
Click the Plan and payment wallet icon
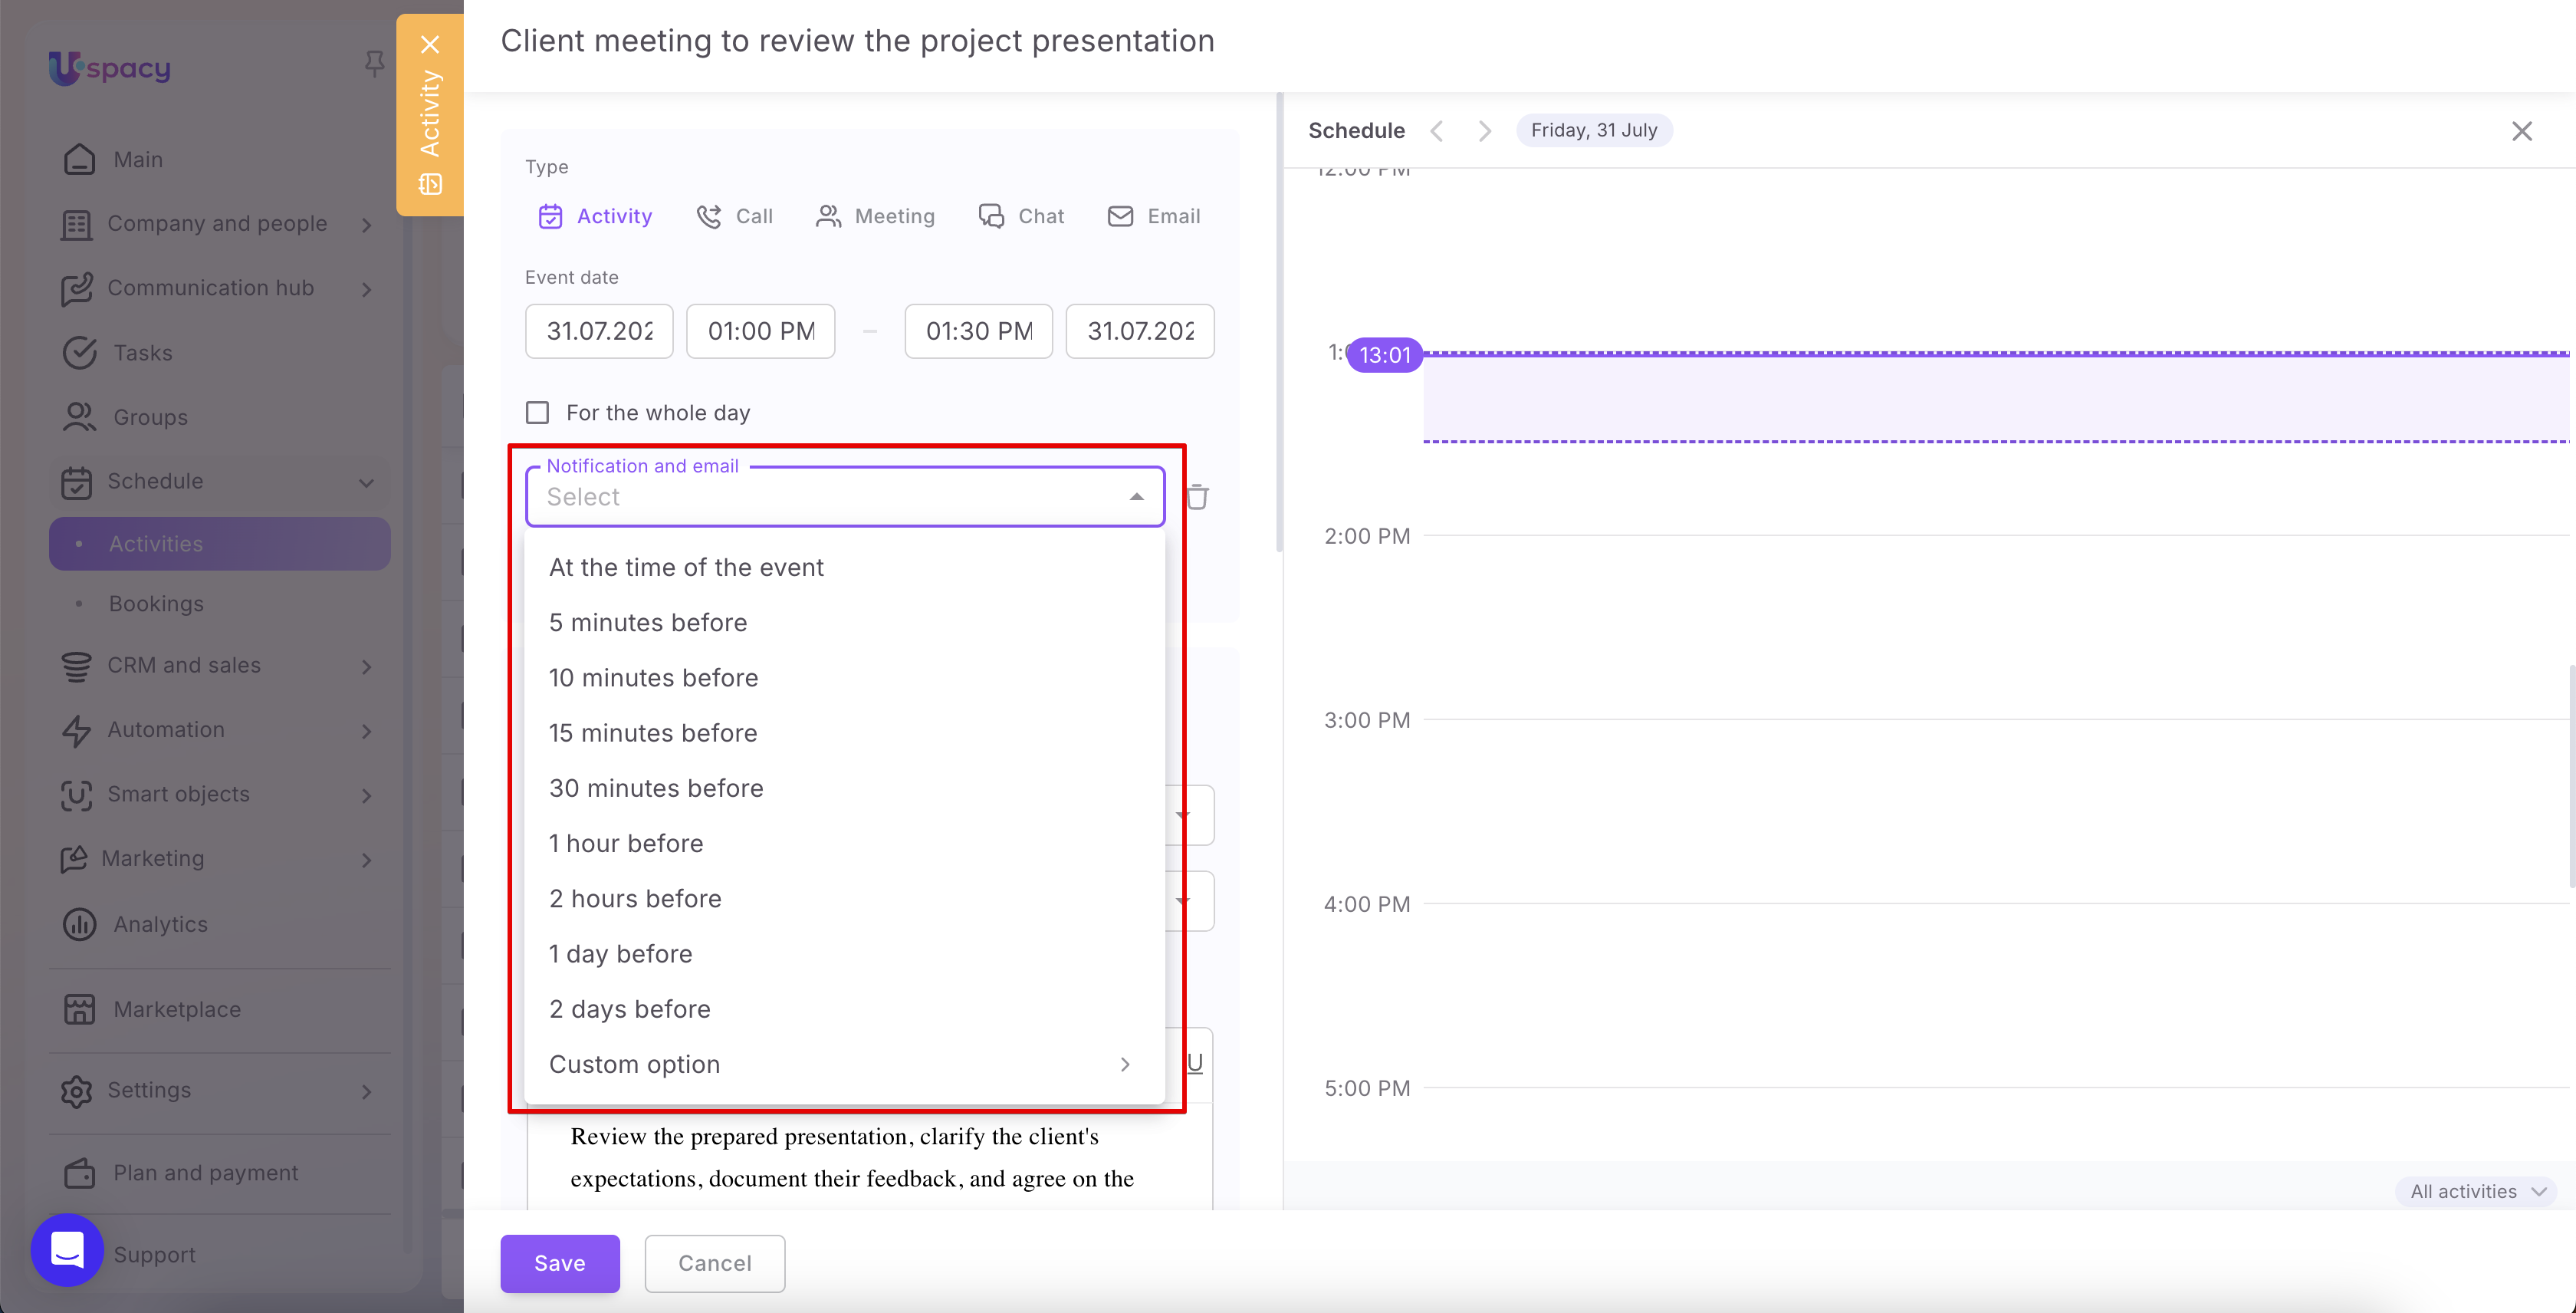(79, 1173)
